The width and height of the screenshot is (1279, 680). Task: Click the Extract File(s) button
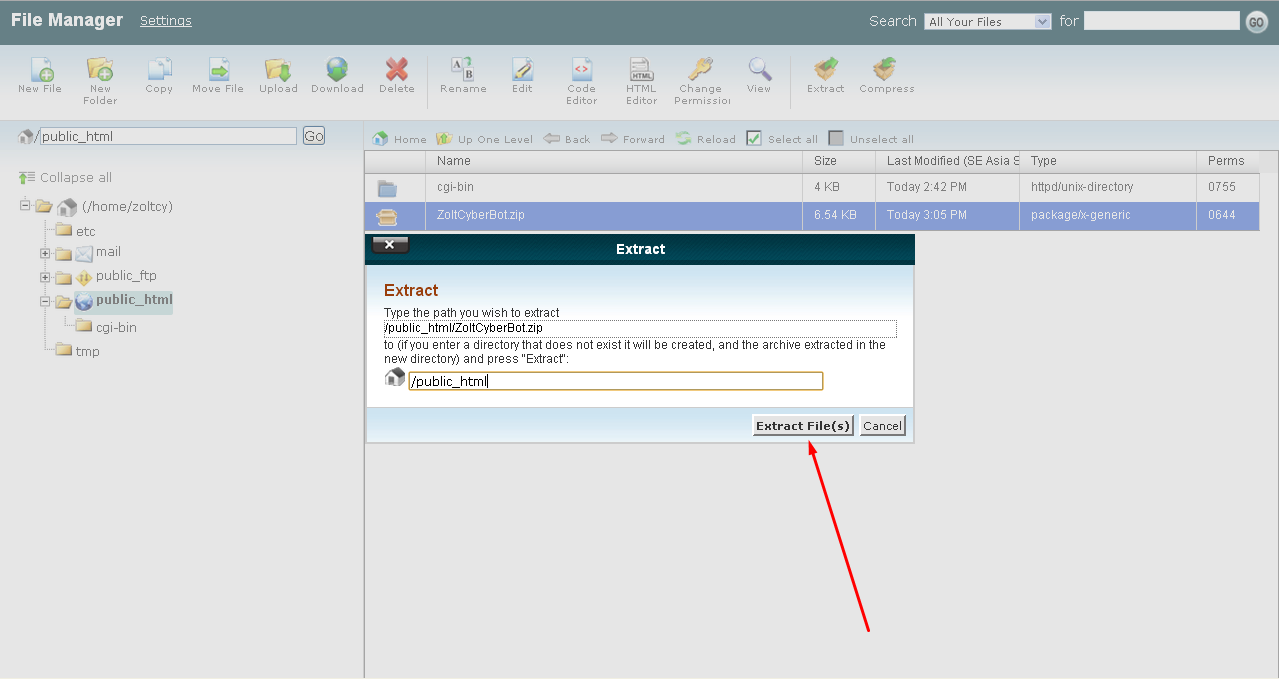click(803, 426)
